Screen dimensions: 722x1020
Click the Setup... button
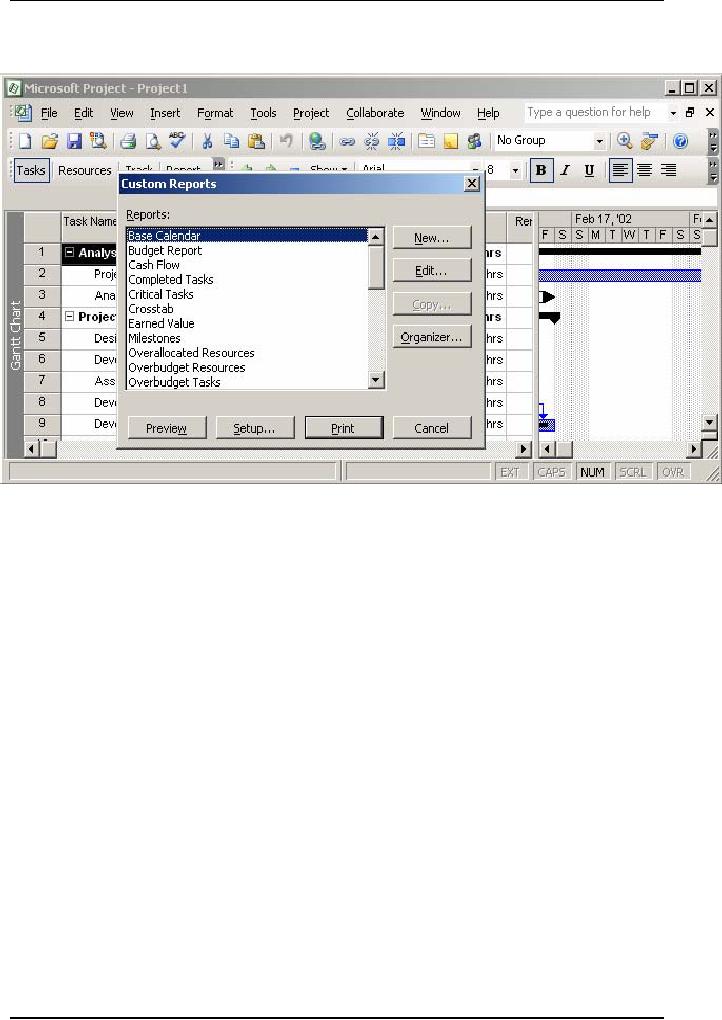point(255,428)
